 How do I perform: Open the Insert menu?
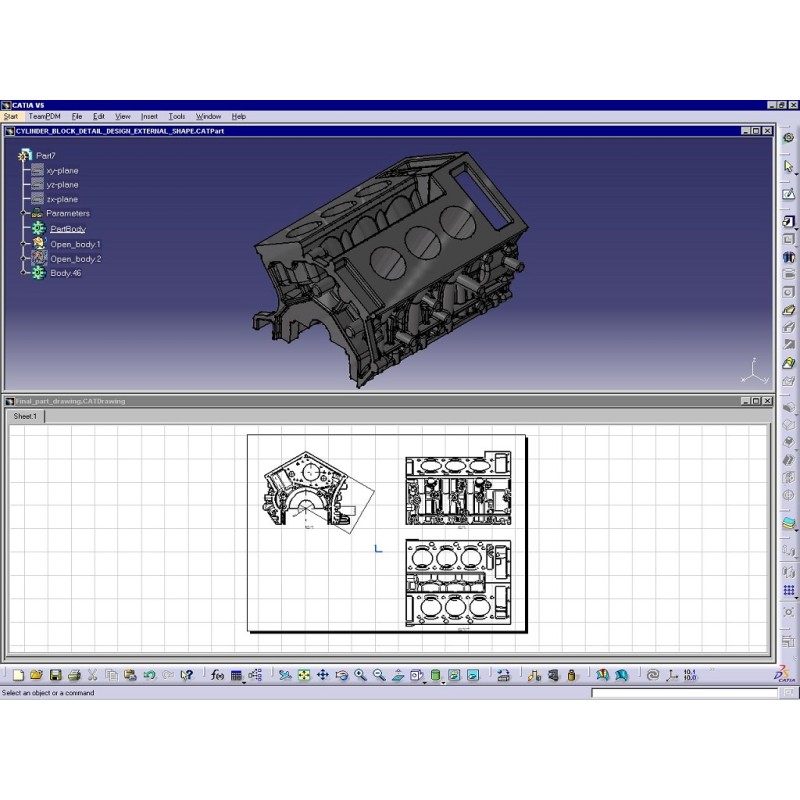point(149,116)
